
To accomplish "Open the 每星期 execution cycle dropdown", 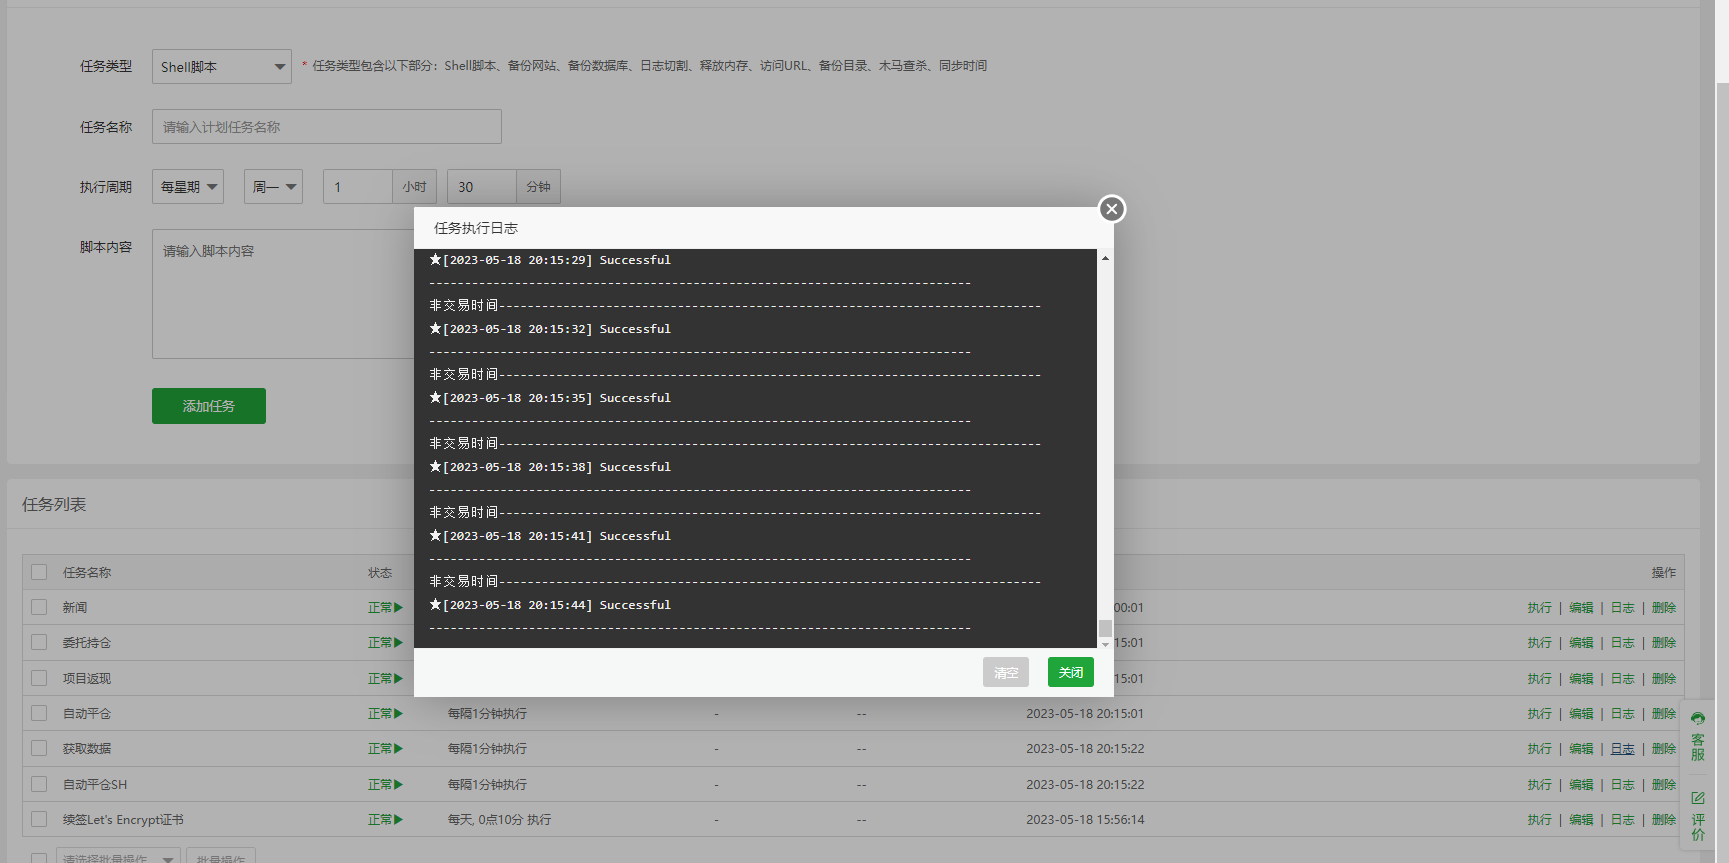I will pos(188,187).
